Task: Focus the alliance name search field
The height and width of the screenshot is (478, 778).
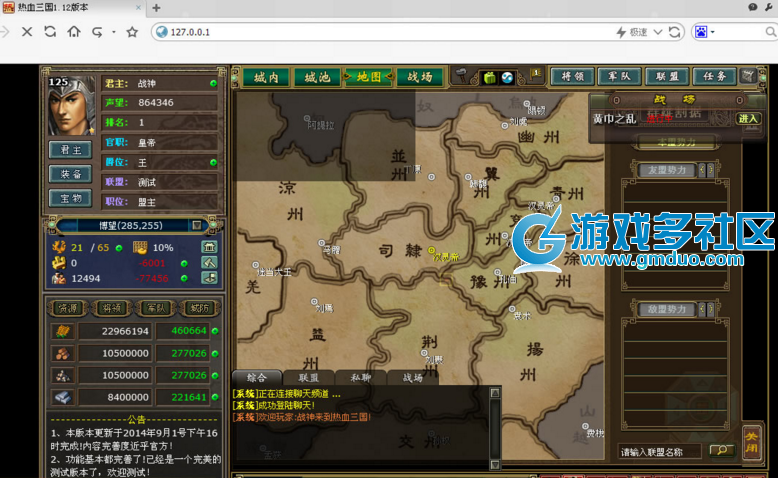Action: [659, 452]
